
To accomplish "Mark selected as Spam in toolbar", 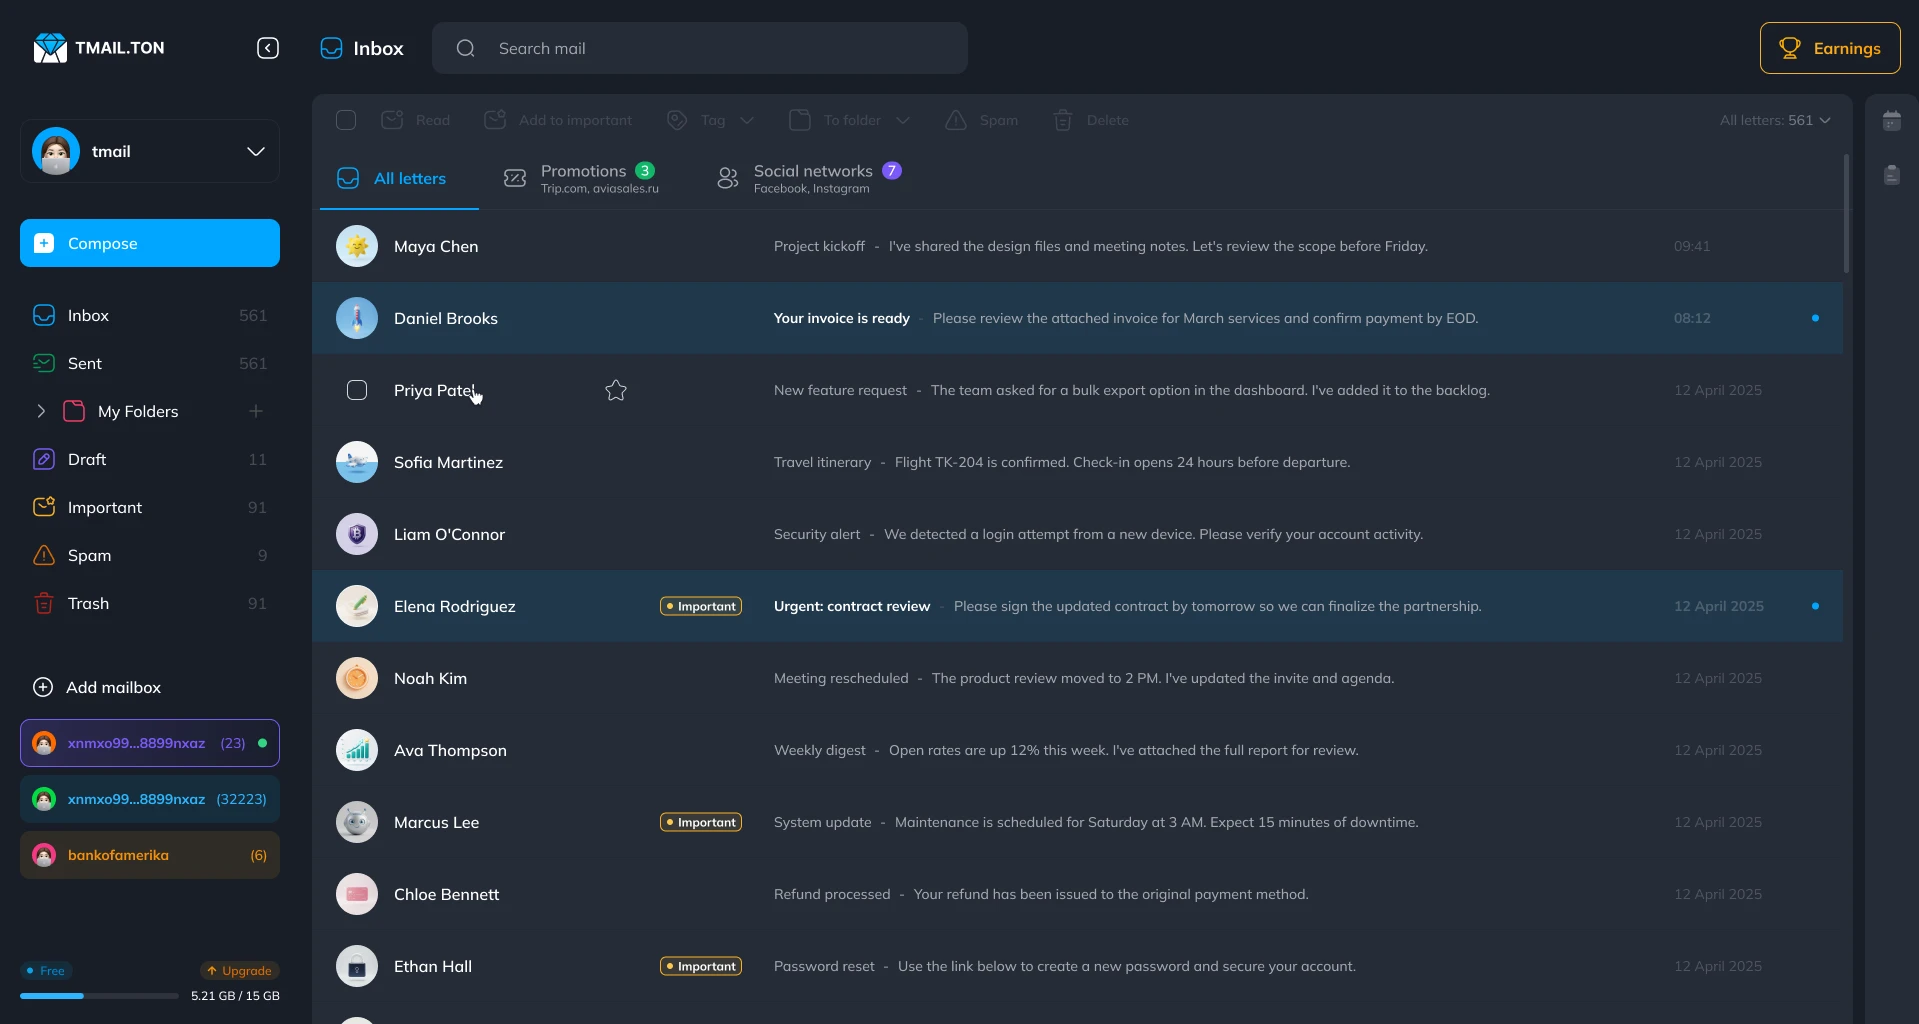I will 982,120.
